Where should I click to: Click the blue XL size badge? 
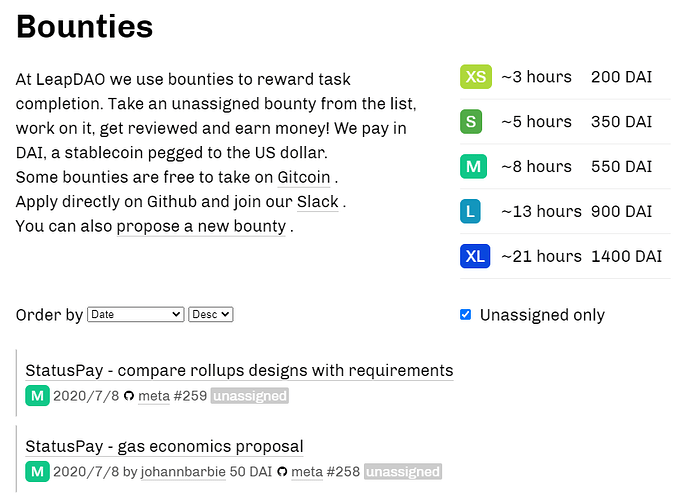pos(475,256)
